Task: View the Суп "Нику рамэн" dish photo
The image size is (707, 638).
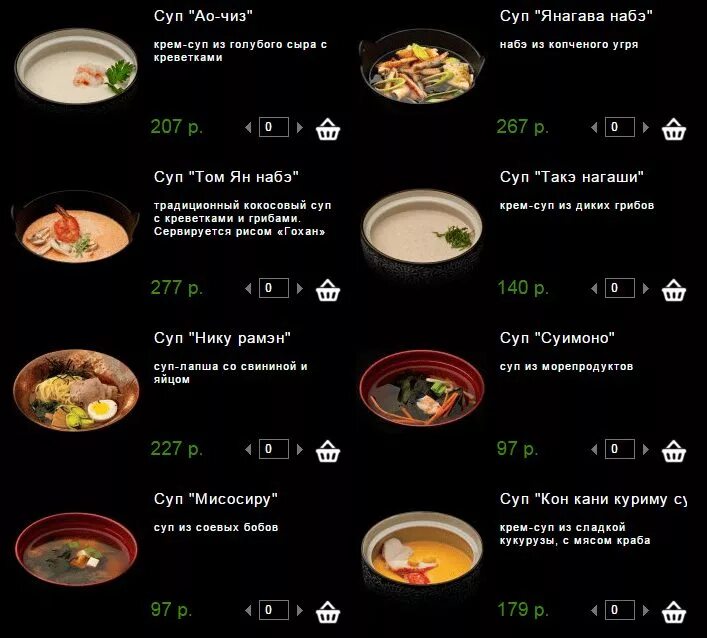Action: pyautogui.click(x=76, y=390)
